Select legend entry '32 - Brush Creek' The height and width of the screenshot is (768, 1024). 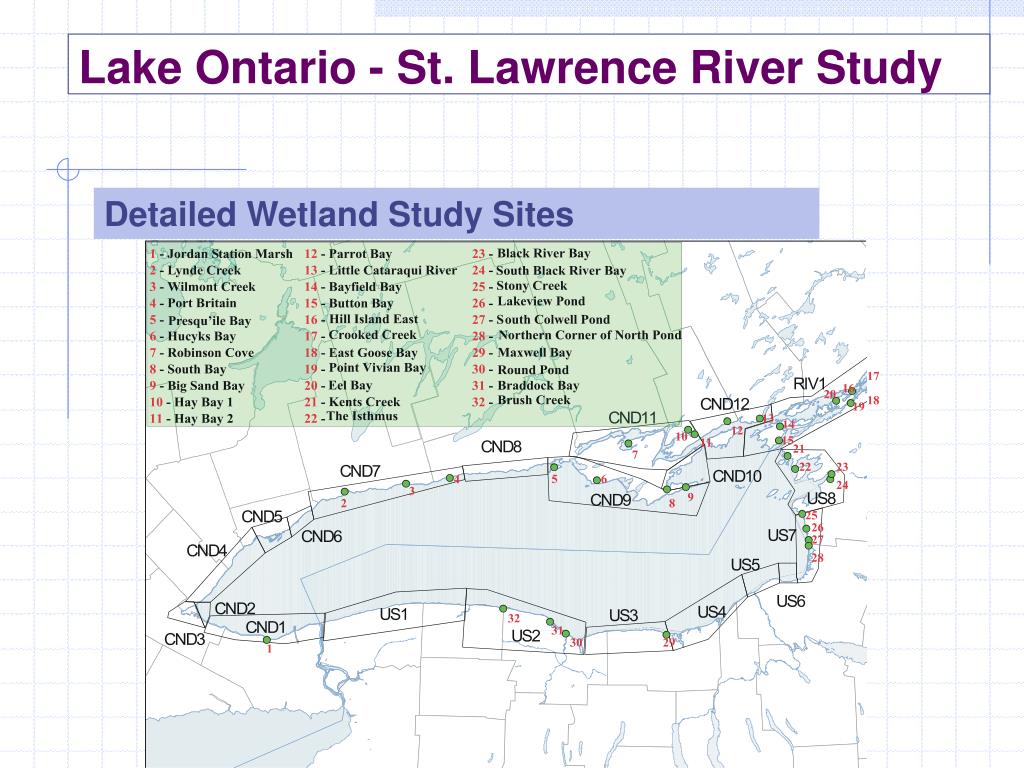(521, 400)
